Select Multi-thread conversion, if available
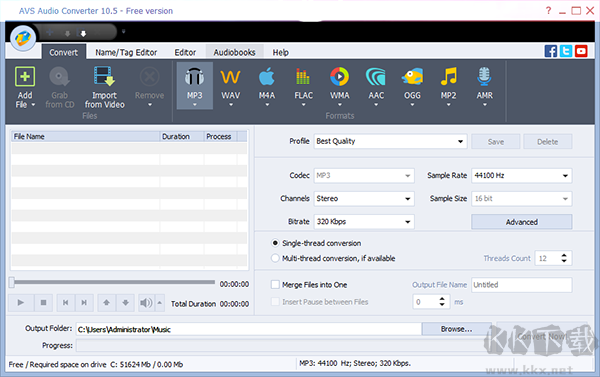 pos(275,258)
